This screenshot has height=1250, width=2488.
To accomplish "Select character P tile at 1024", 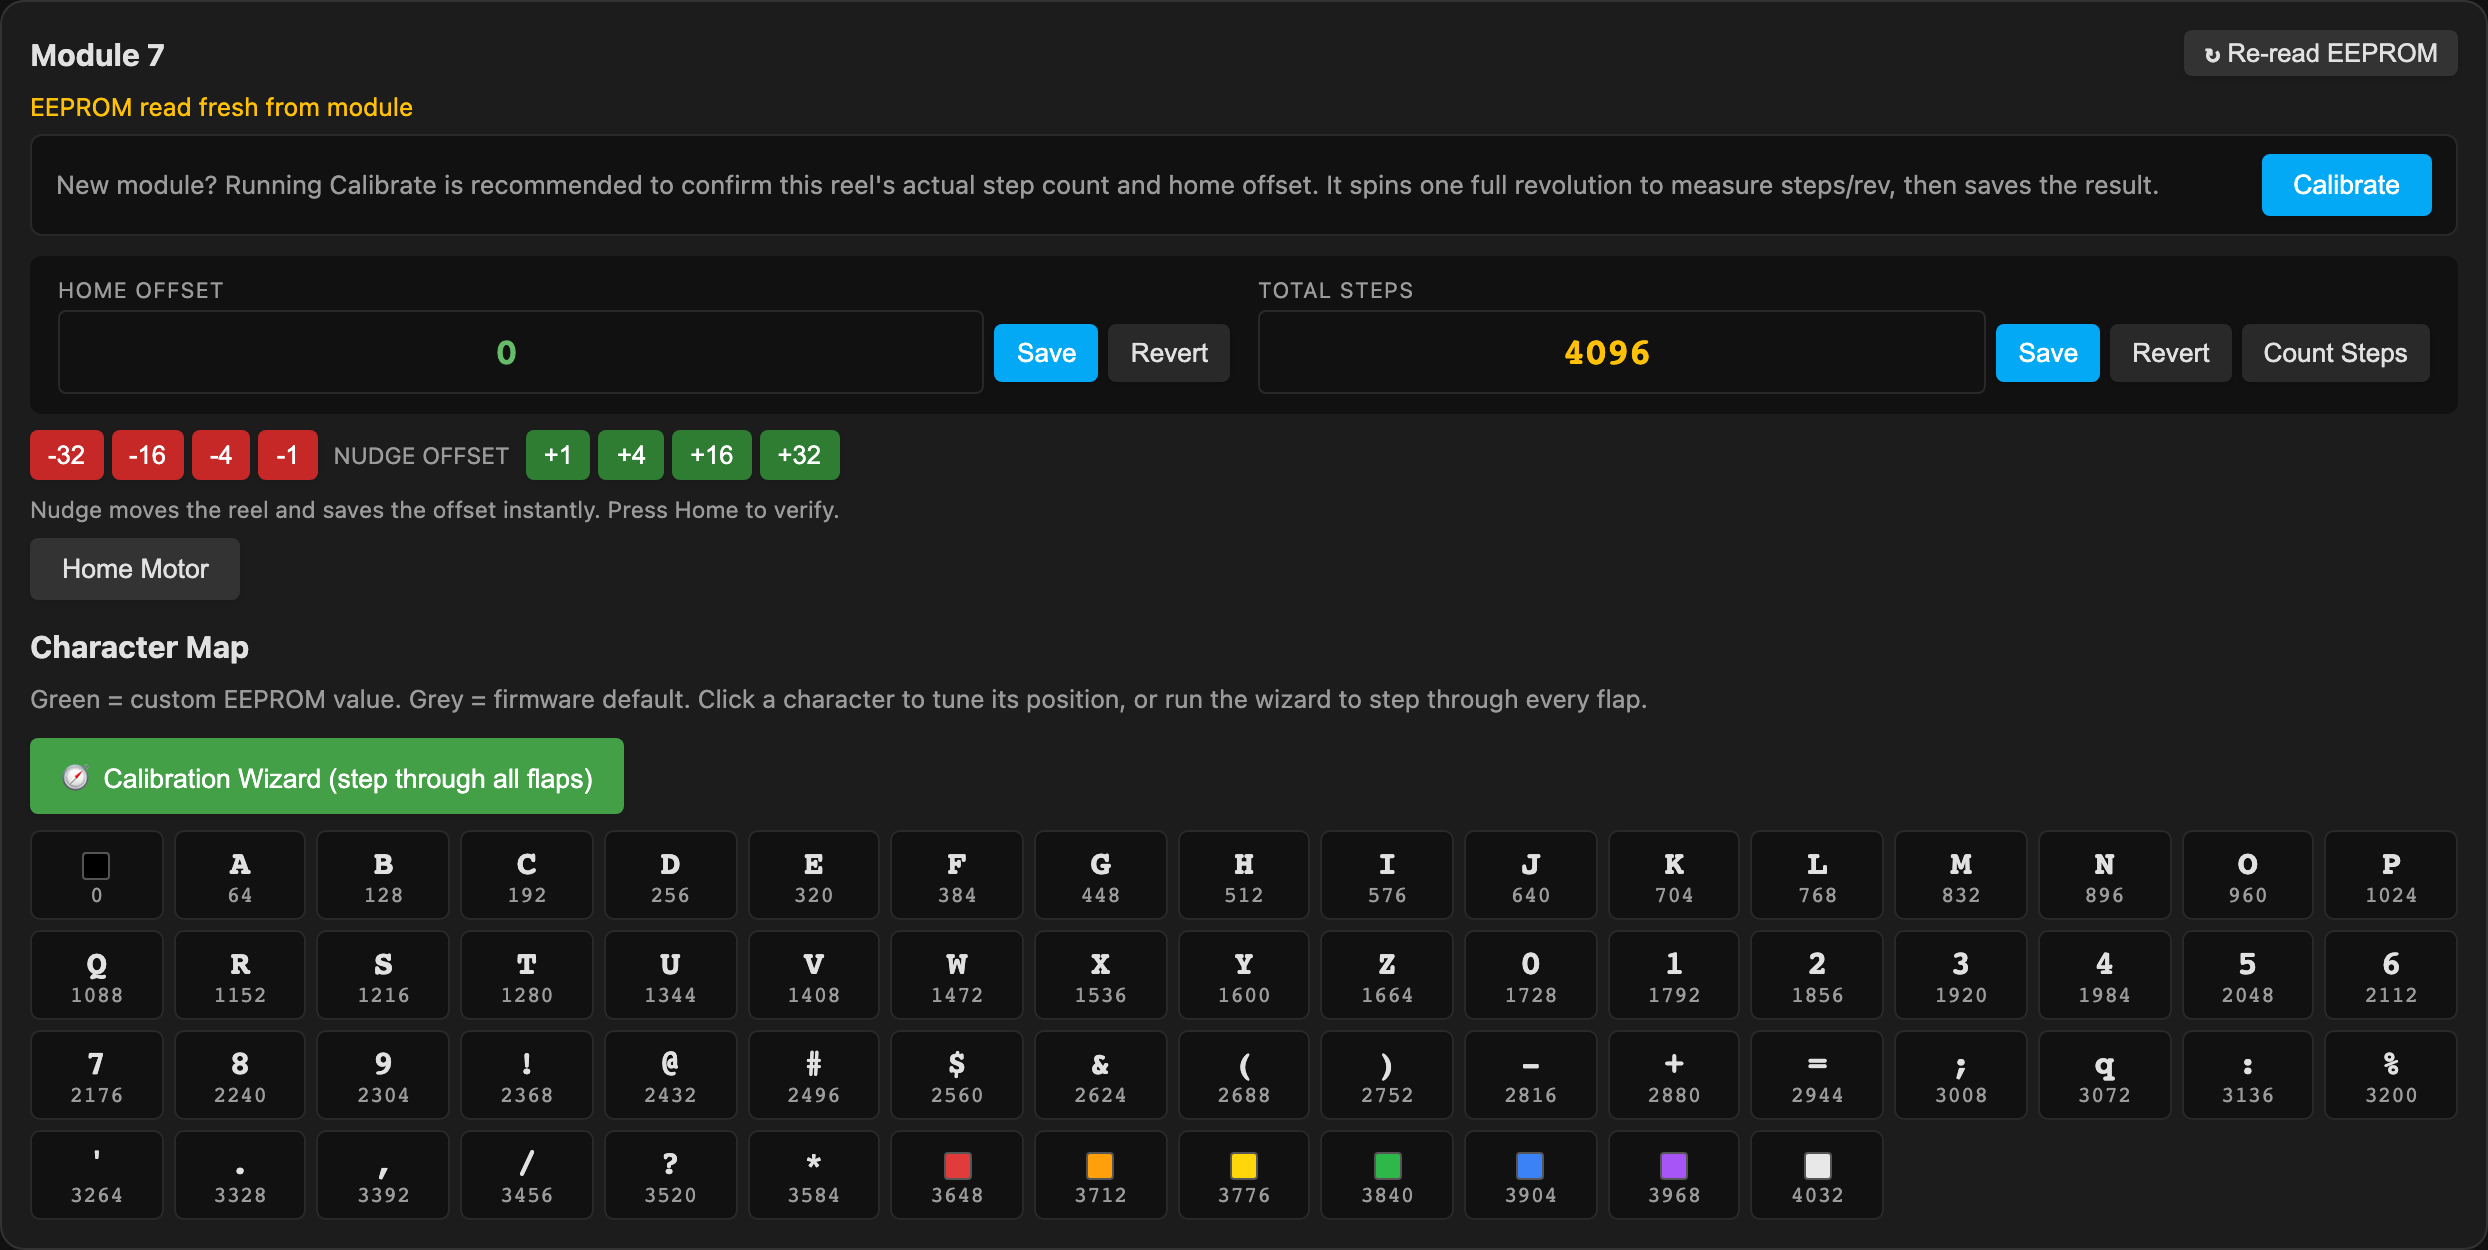I will 2391,875.
